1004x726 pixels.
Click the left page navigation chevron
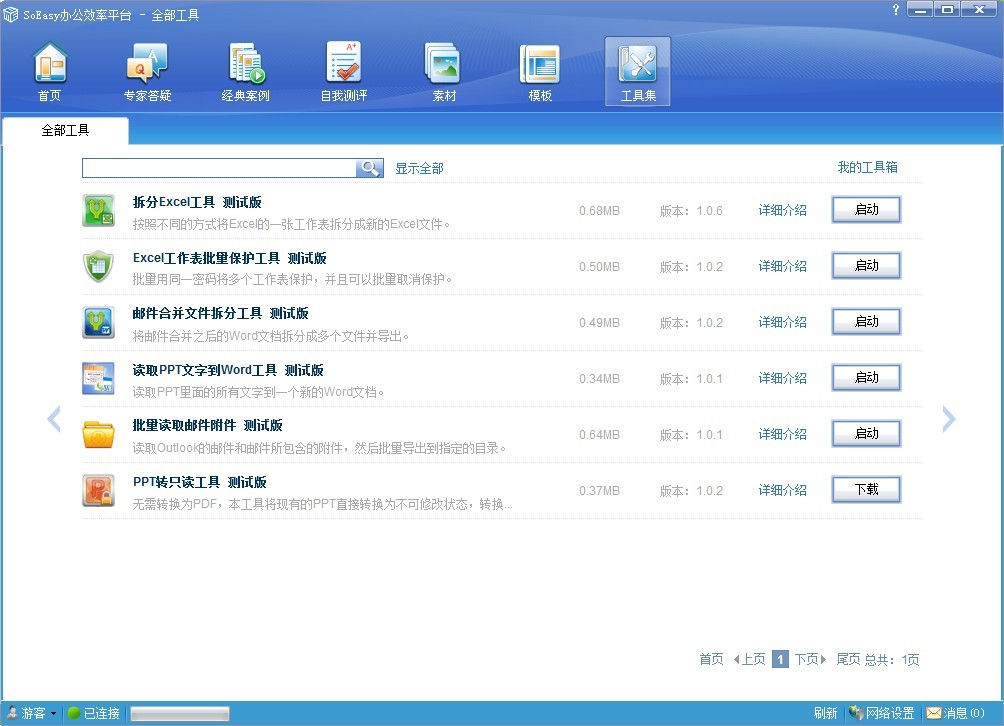55,419
